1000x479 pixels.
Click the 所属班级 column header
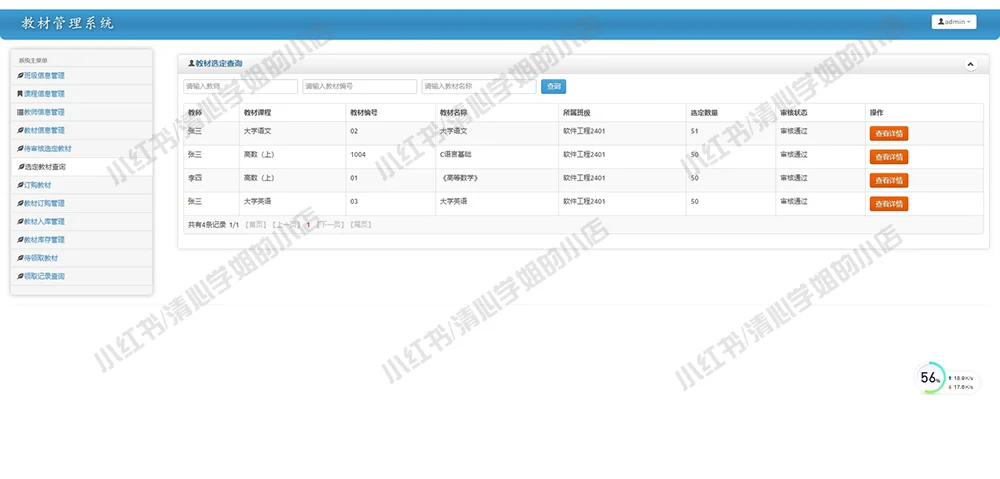point(577,113)
